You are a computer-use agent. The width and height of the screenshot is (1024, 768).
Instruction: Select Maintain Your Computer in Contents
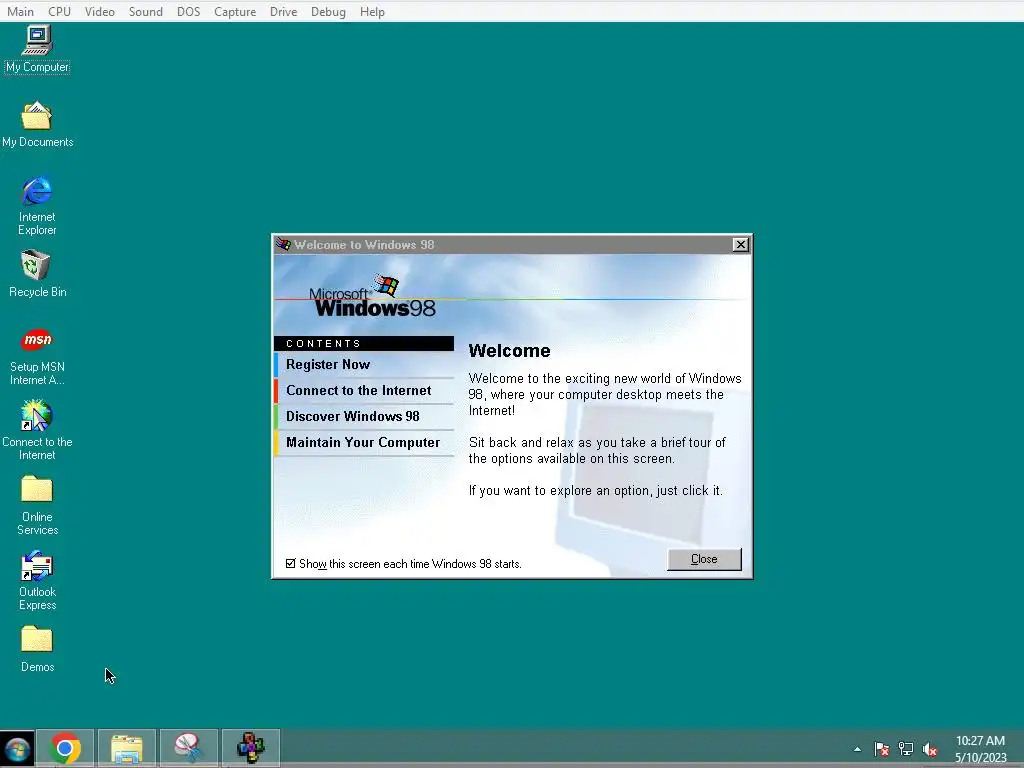point(364,443)
